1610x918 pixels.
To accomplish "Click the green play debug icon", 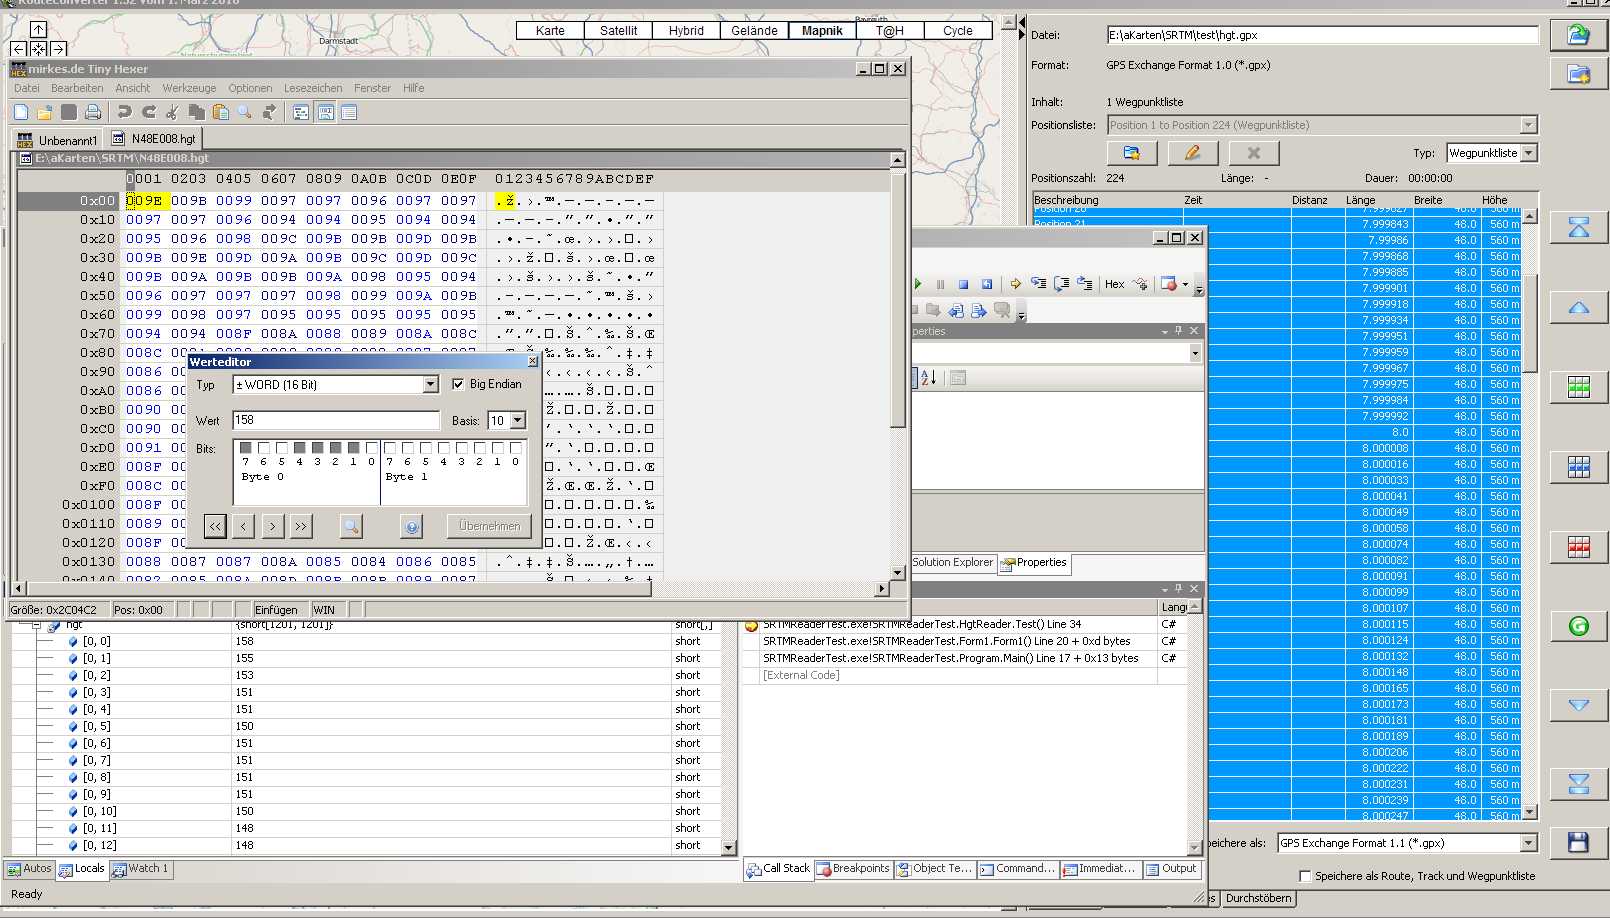I will point(917,284).
